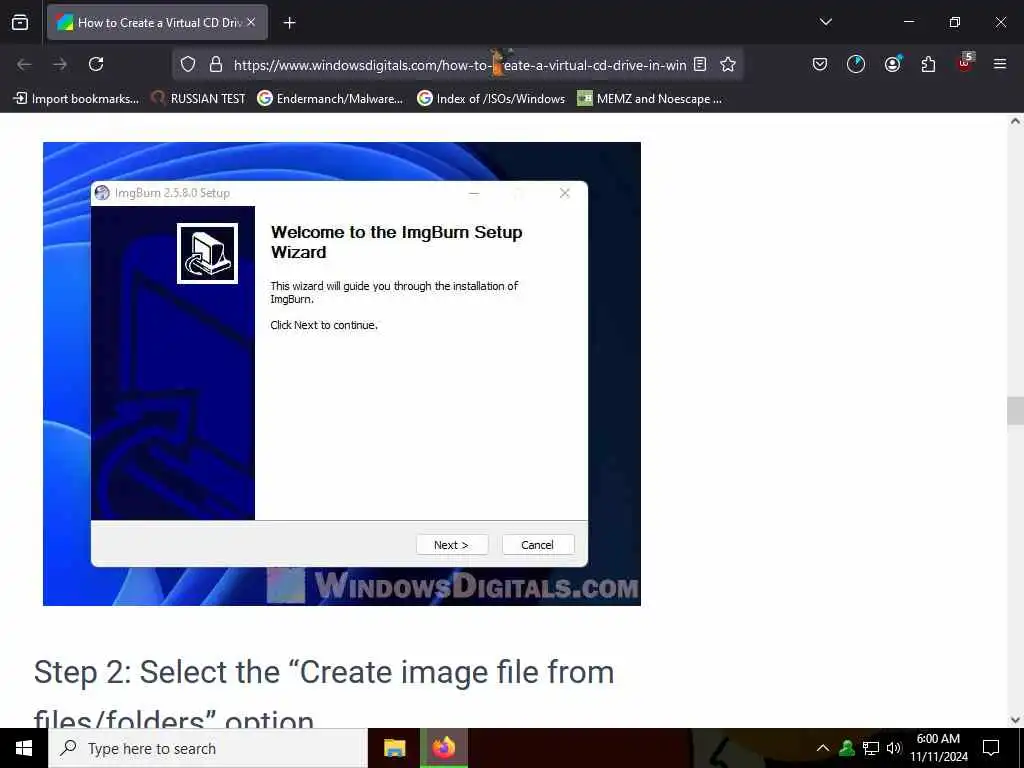The width and height of the screenshot is (1024, 768).
Task: Go forward to the next page
Action: click(x=60, y=64)
